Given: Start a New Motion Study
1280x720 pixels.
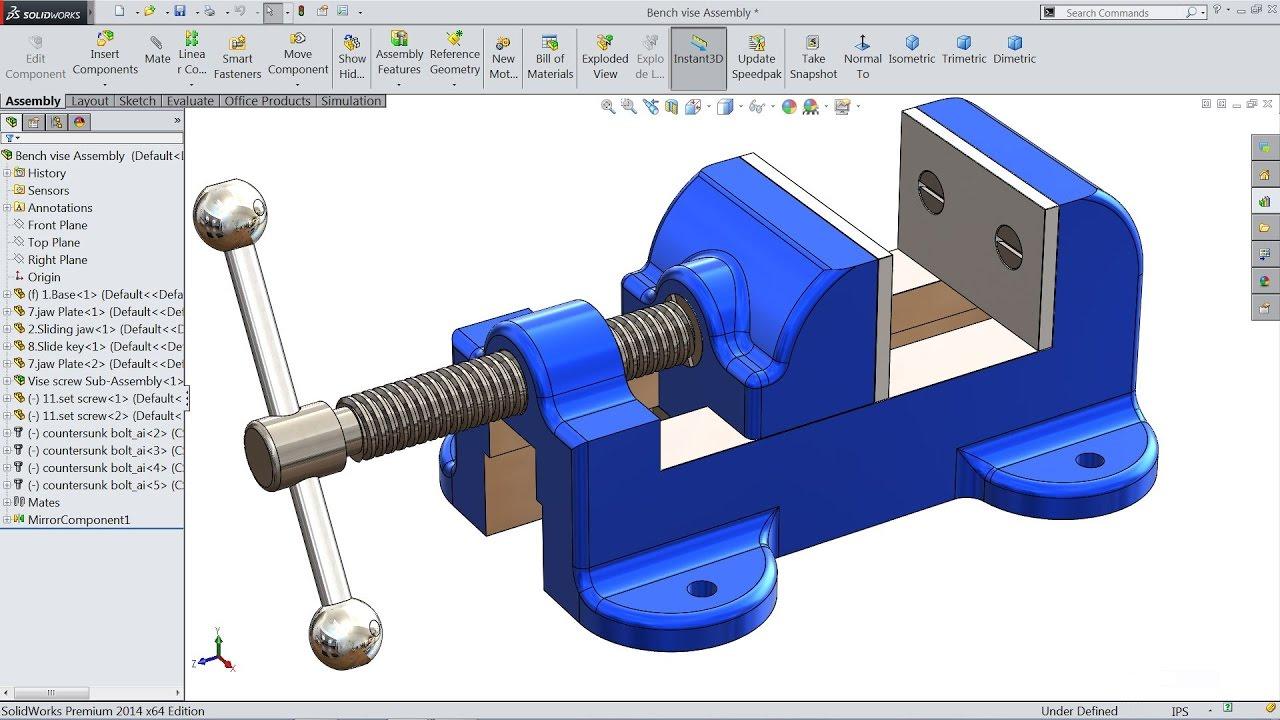Looking at the screenshot, I should [x=503, y=58].
